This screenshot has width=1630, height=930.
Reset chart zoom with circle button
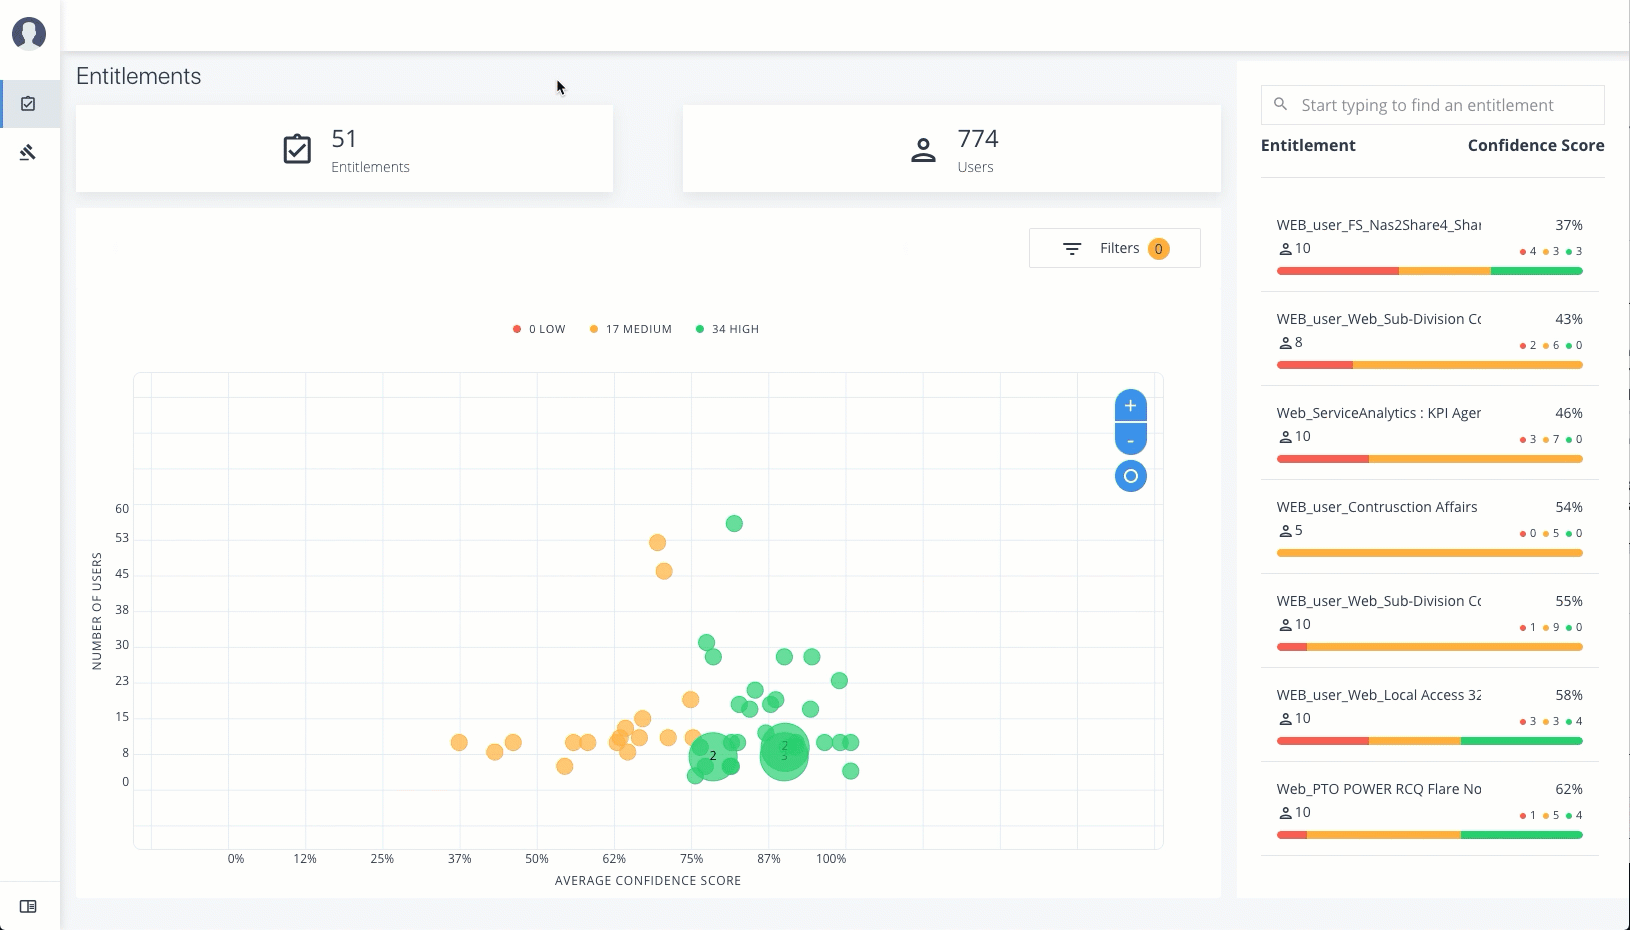pos(1130,476)
